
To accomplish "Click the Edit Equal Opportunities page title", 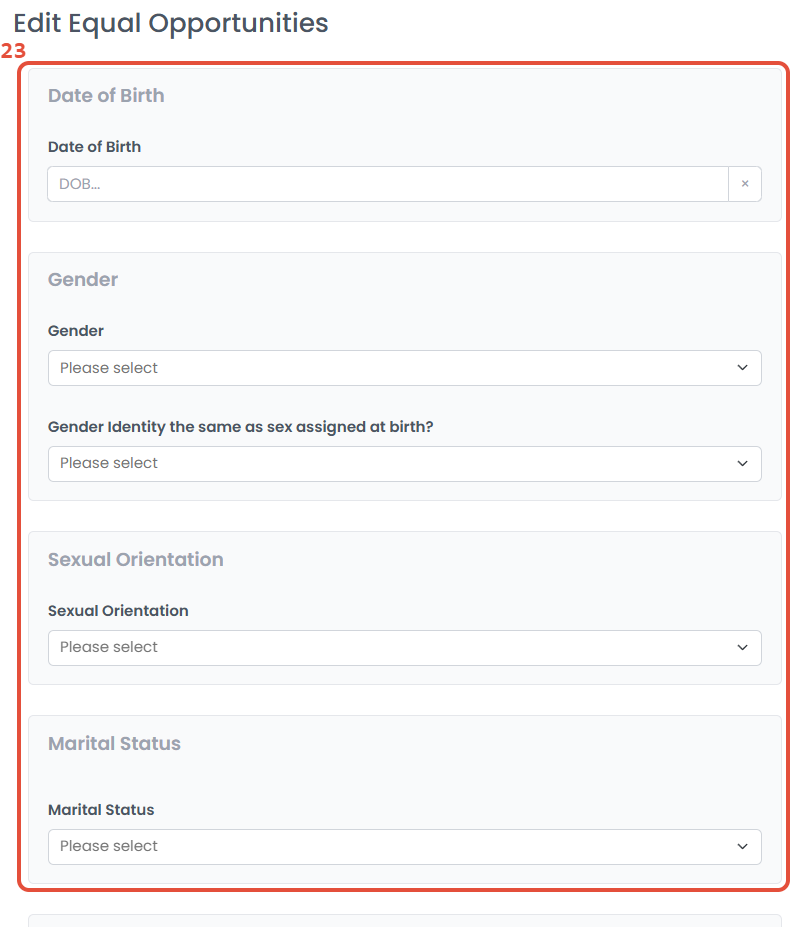I will pos(171,23).
